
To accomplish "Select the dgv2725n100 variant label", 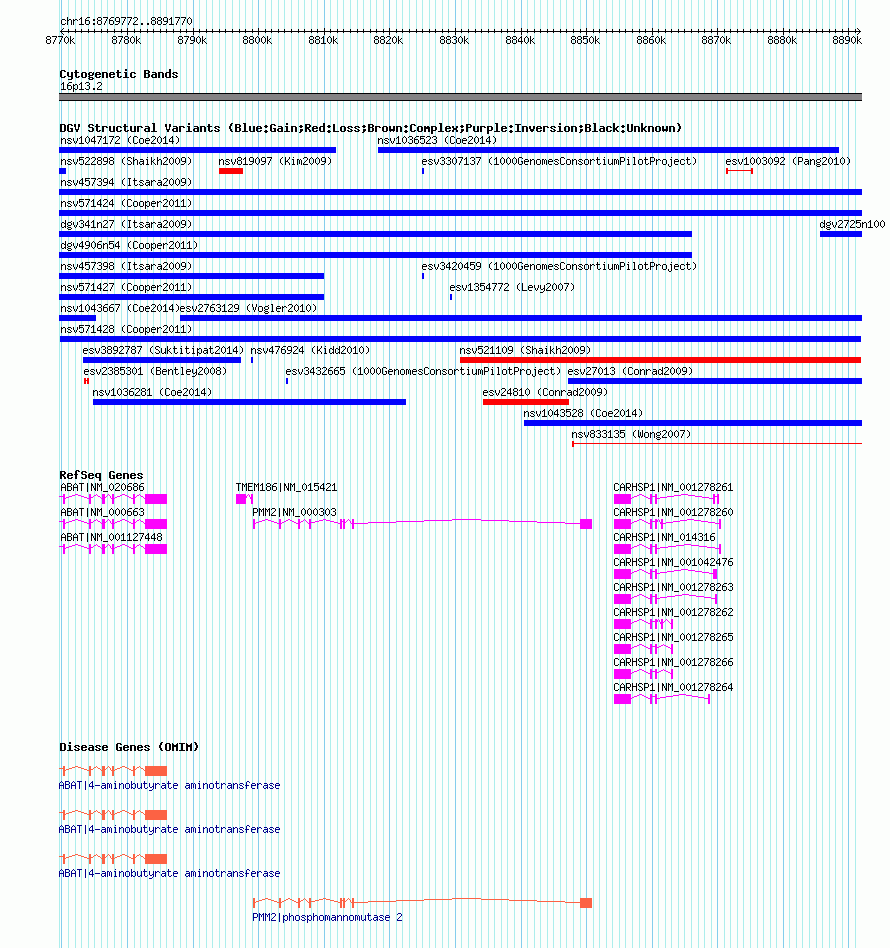I will [x=852, y=224].
